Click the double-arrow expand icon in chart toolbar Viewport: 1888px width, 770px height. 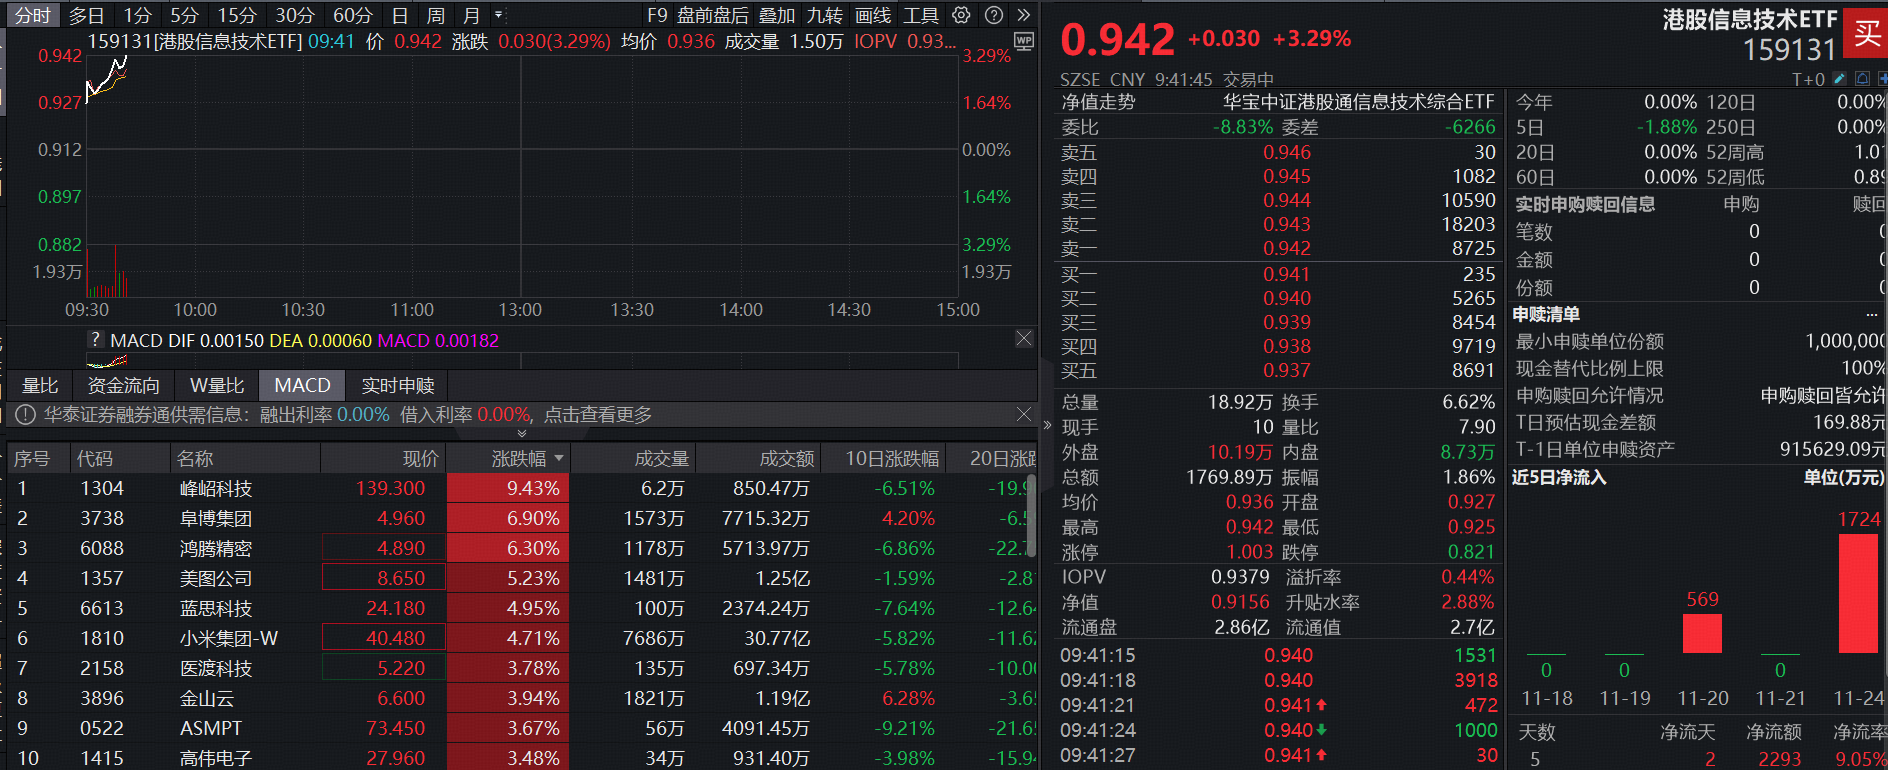[x=1023, y=15]
